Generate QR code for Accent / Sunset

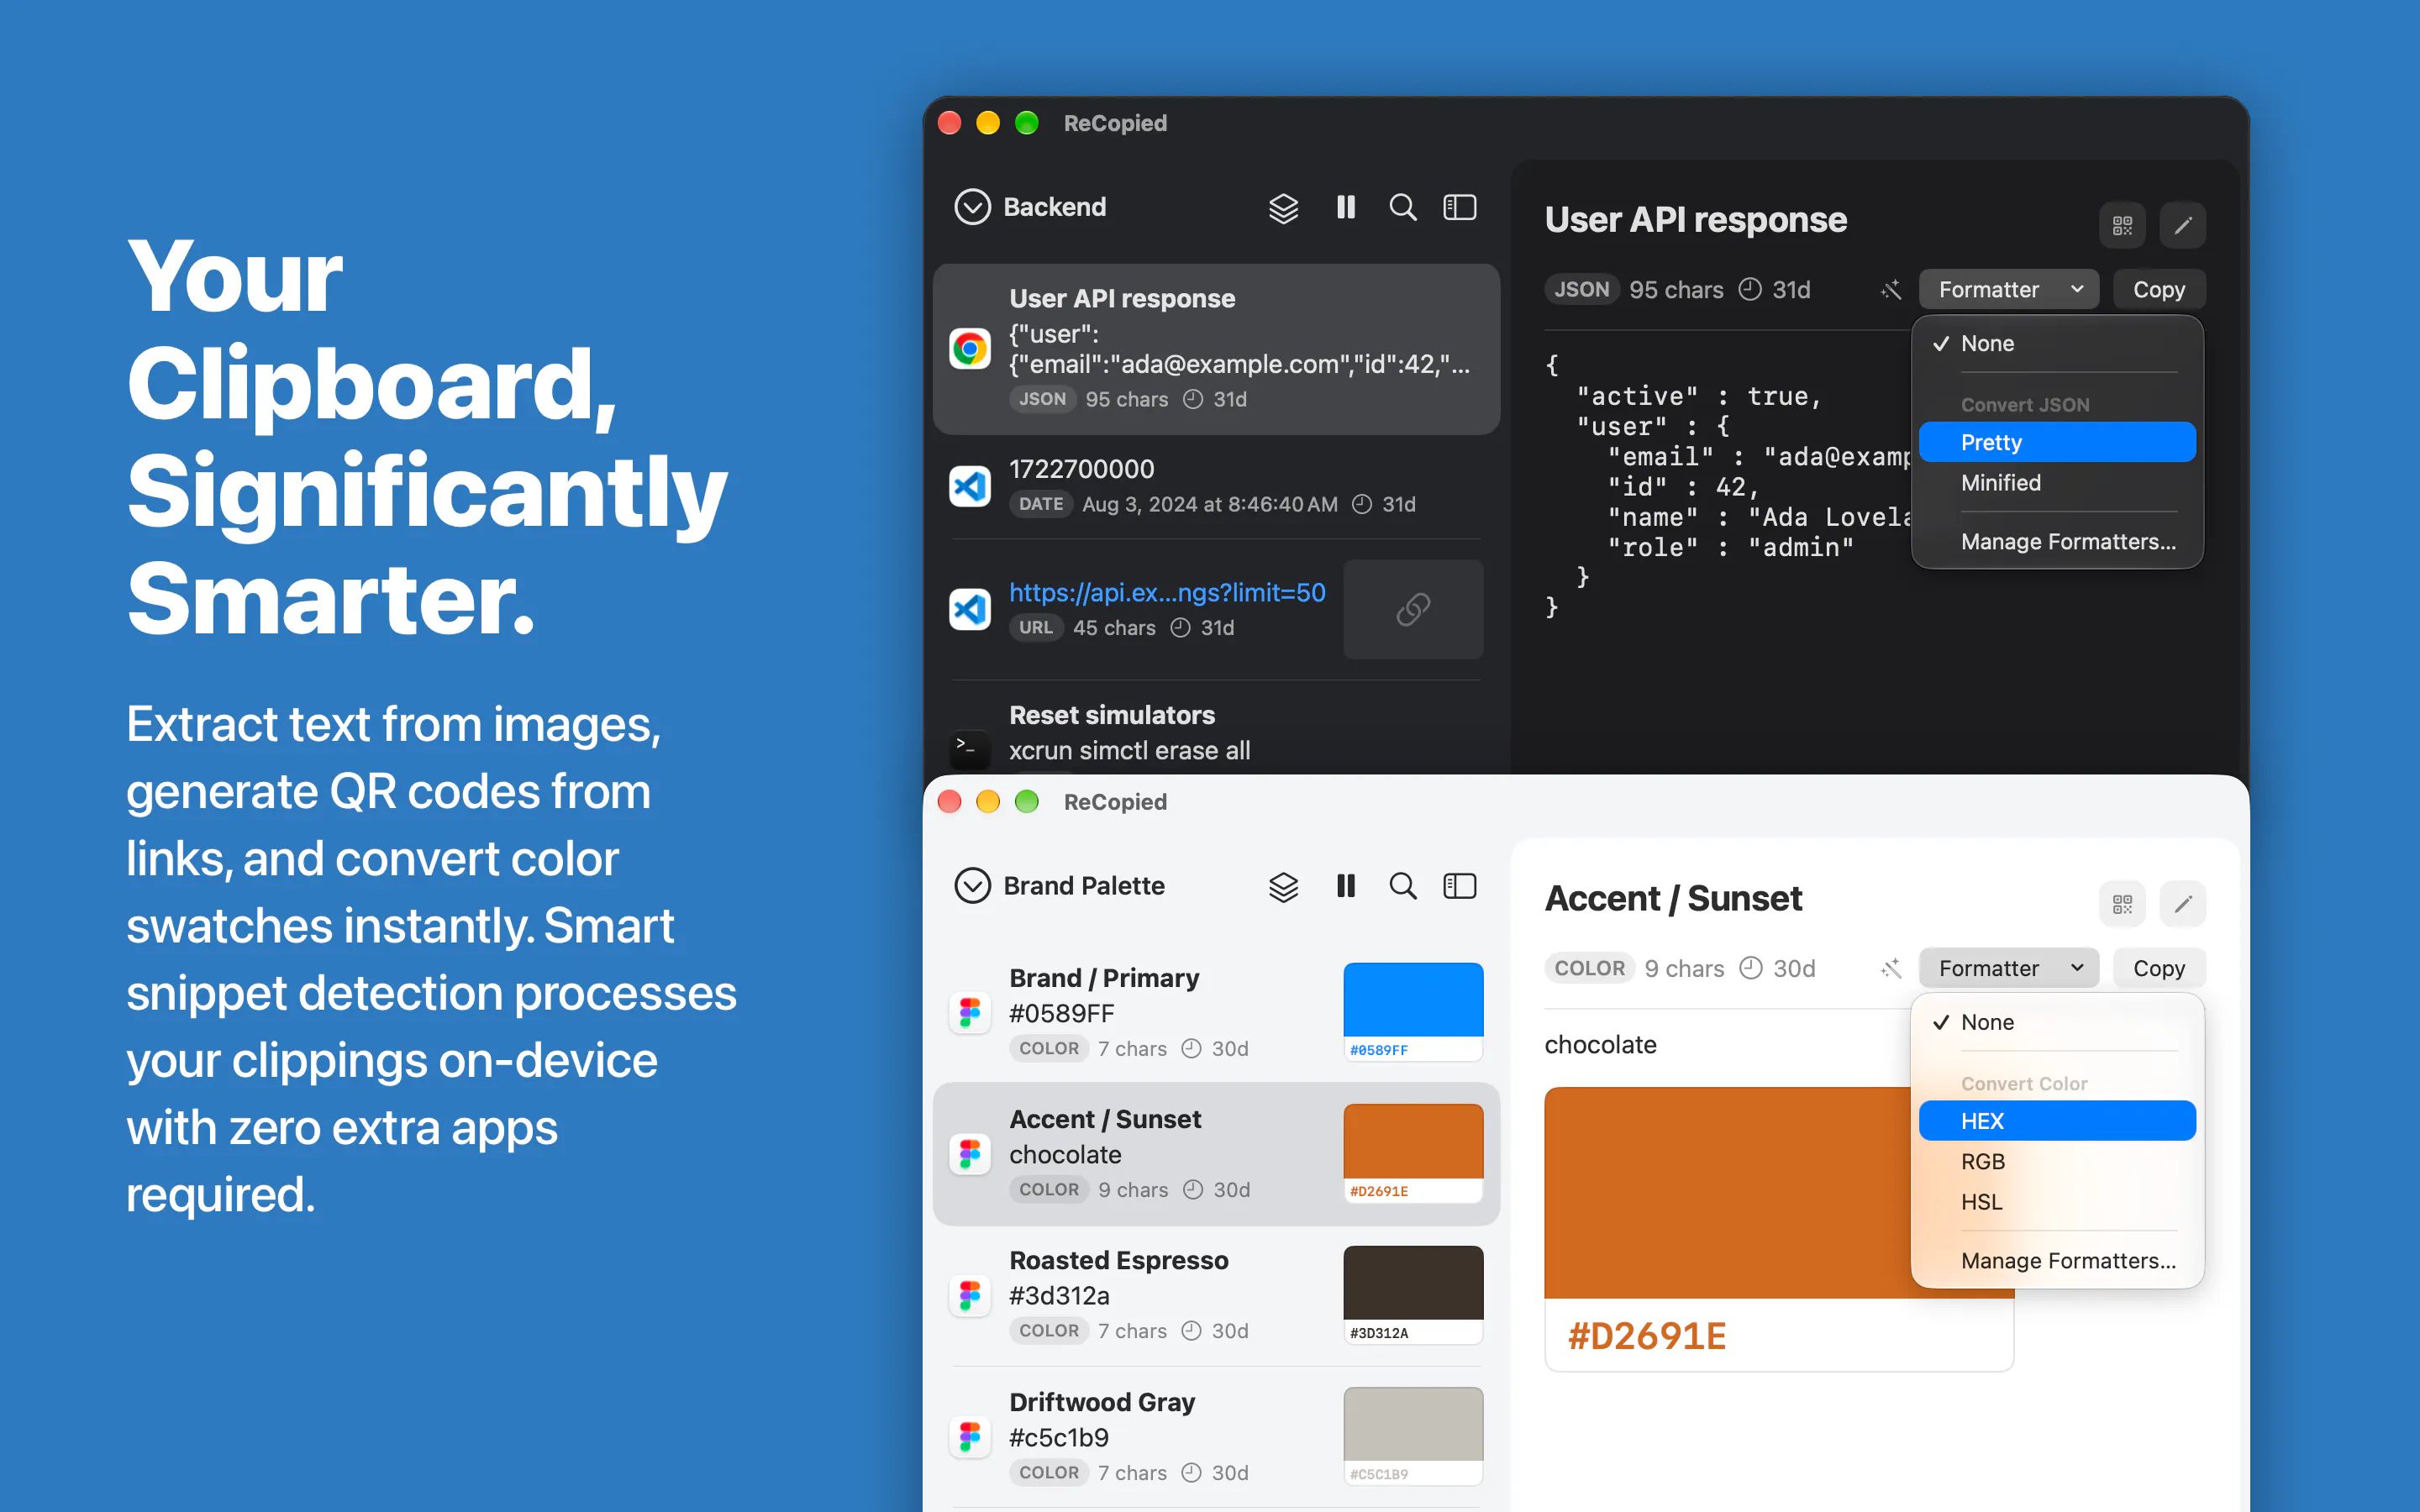[2122, 904]
